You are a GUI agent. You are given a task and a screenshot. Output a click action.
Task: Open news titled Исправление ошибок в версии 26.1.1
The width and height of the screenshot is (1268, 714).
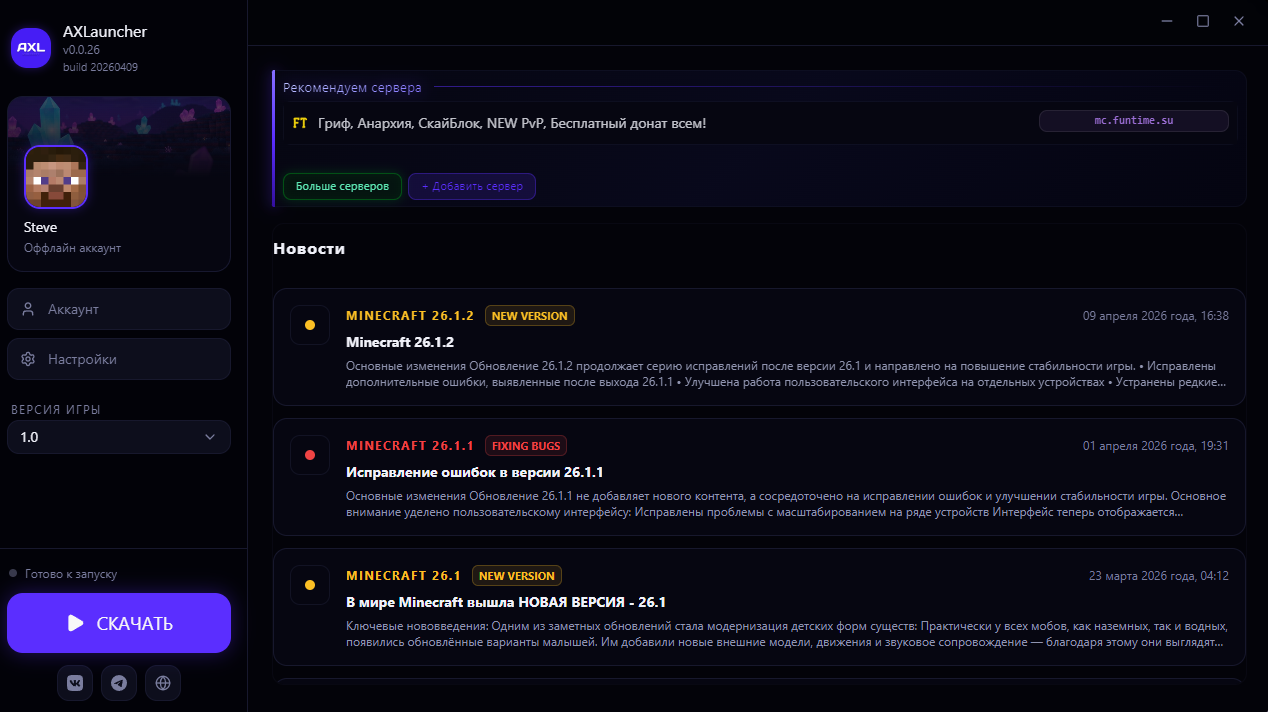point(475,472)
